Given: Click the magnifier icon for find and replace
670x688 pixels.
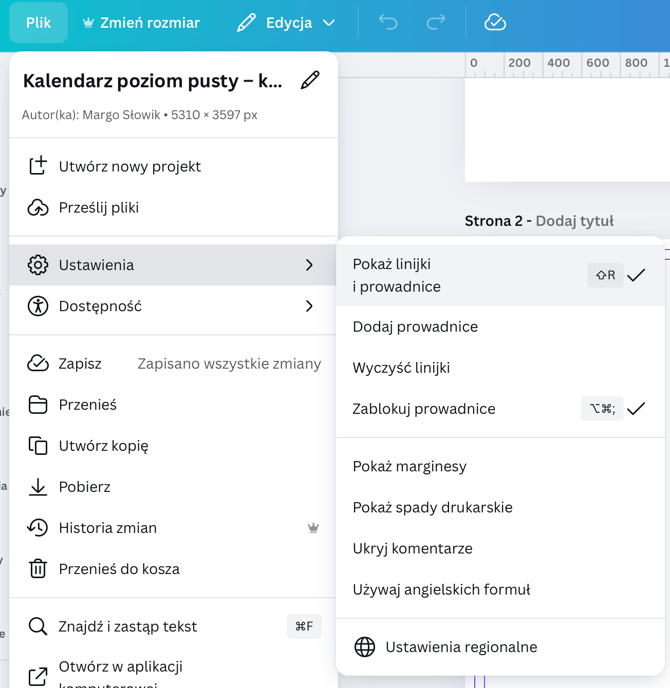Looking at the screenshot, I should tap(38, 627).
